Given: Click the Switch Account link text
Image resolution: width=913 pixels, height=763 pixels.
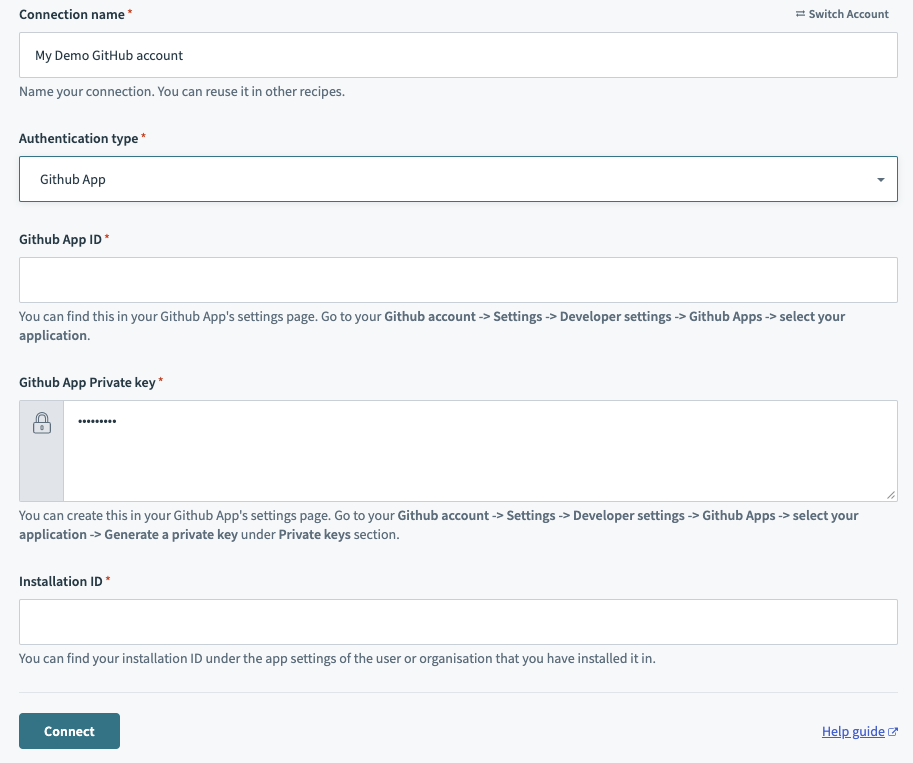Looking at the screenshot, I should click(x=850, y=13).
